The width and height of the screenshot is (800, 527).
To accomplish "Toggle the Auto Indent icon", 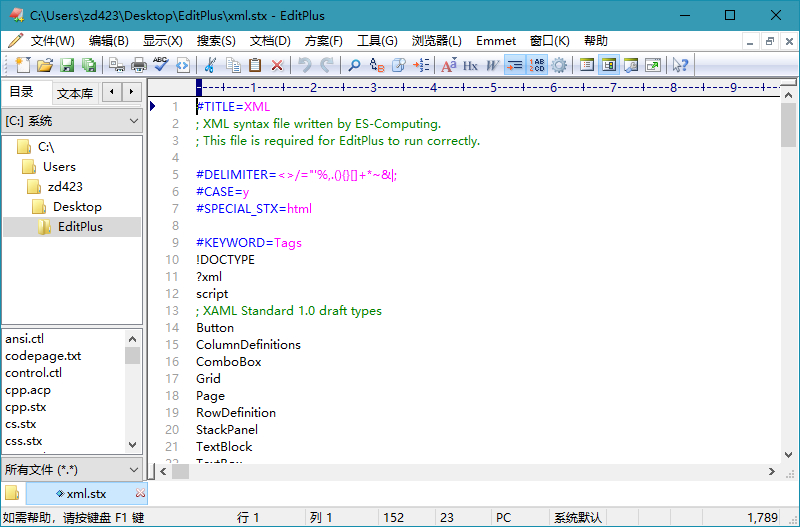I will (514, 65).
